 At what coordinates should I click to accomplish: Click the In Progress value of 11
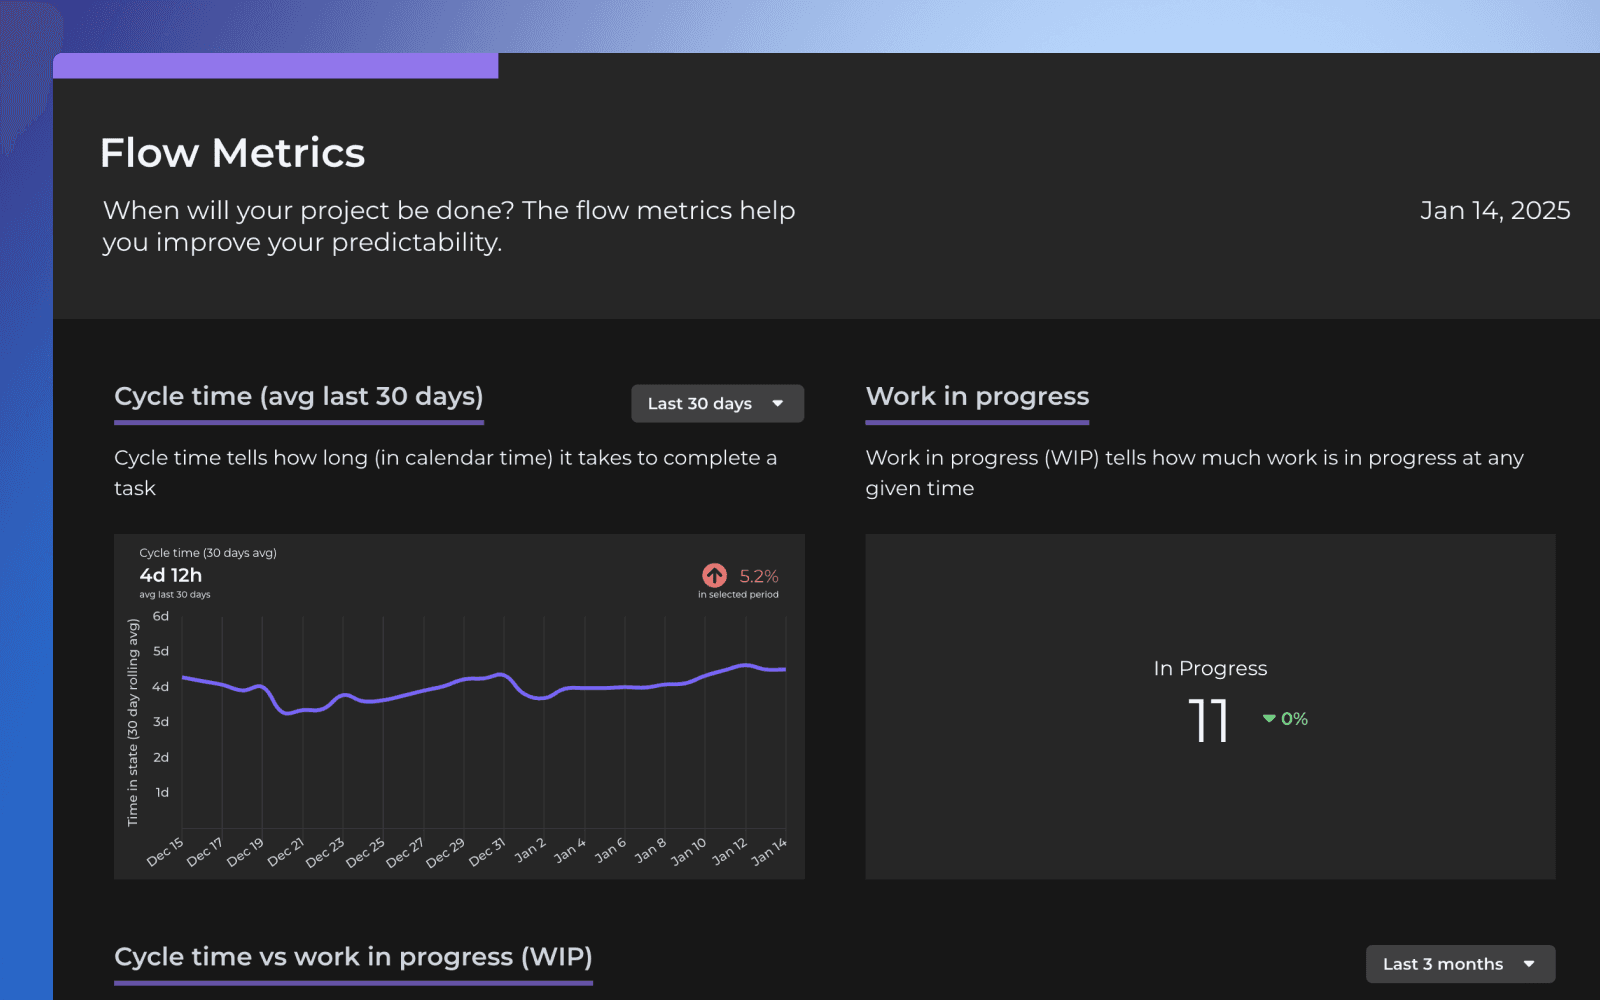point(1210,720)
